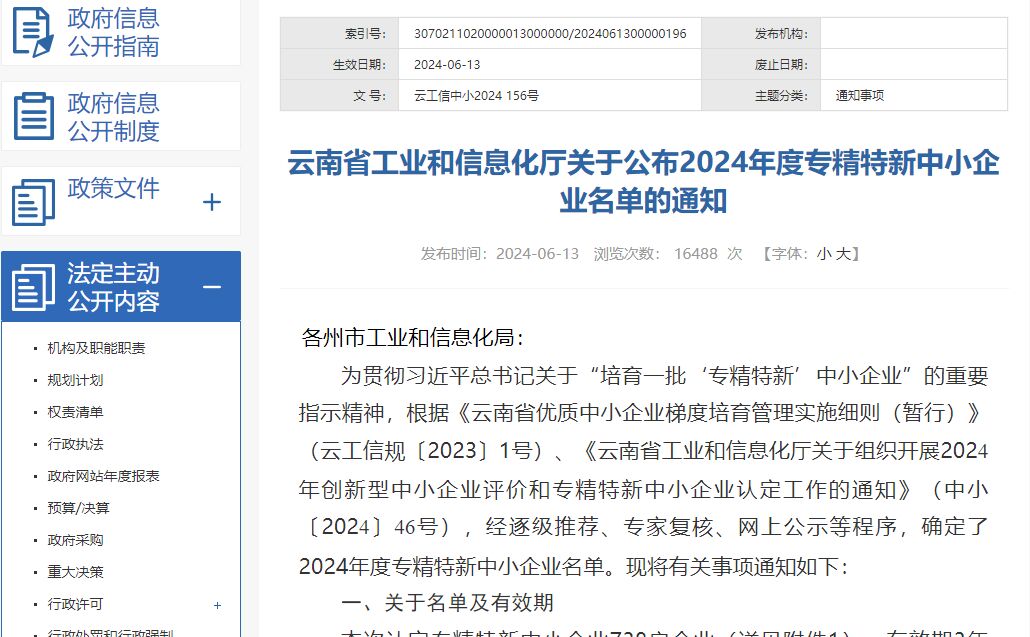Open 重大决策 link
The width and height of the screenshot is (1030, 637).
[x=76, y=572]
